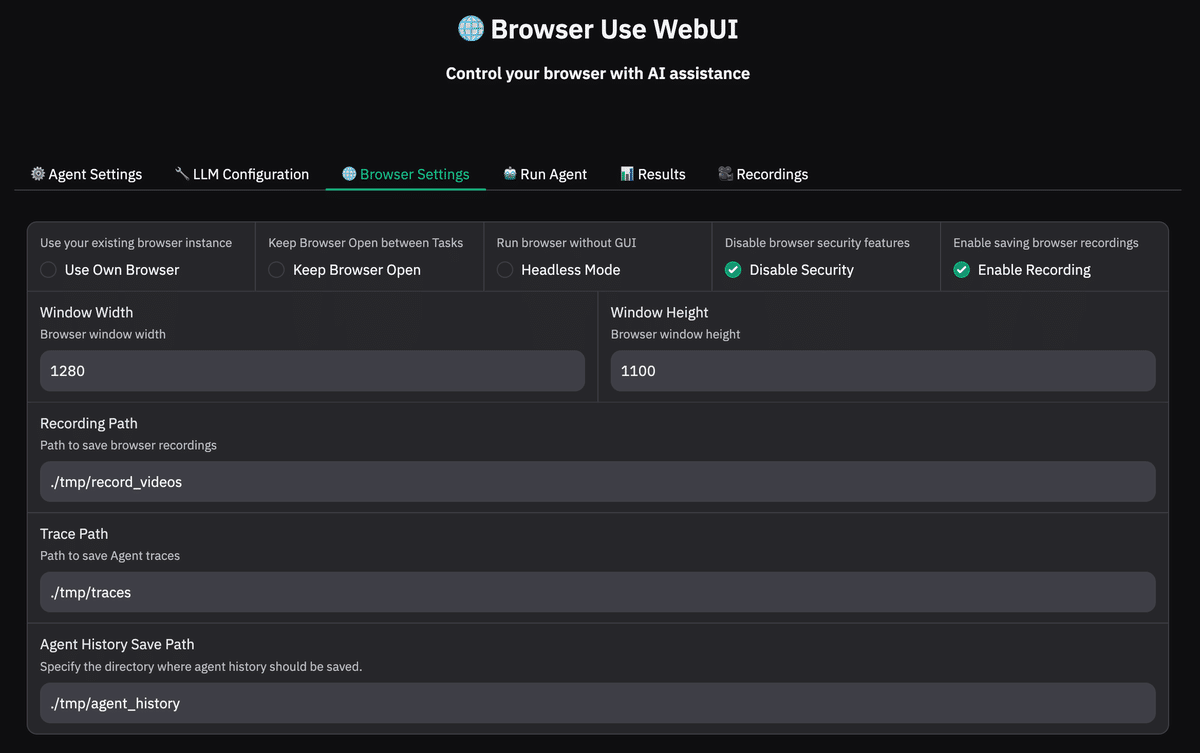The height and width of the screenshot is (753, 1200).
Task: Click 'Run browser without GUI' description
Action: pyautogui.click(x=566, y=243)
